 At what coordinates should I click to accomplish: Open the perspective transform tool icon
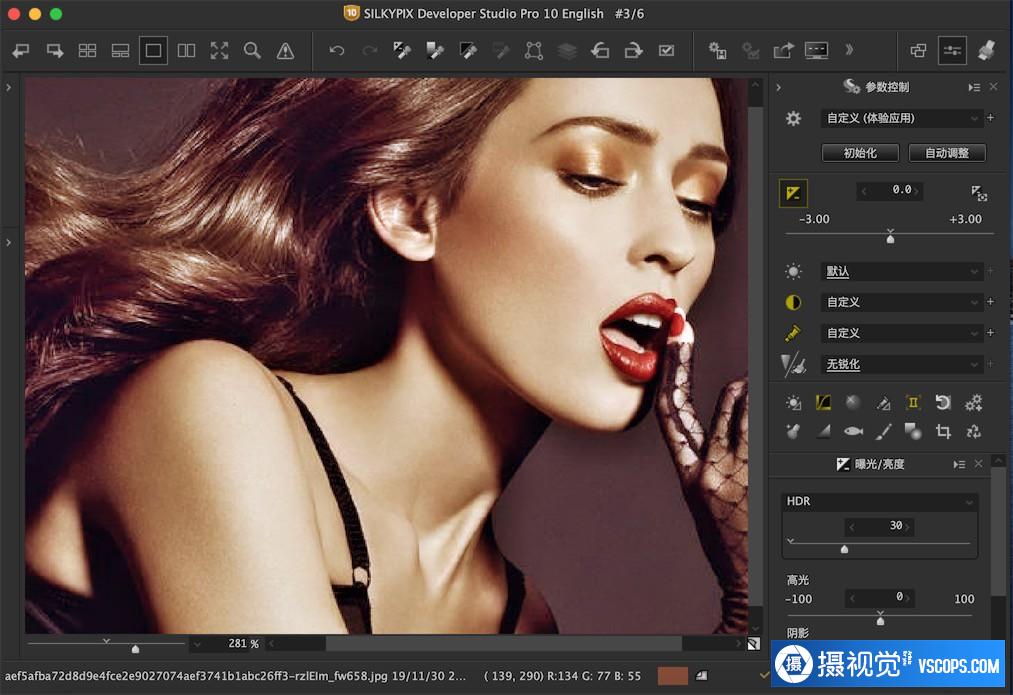pyautogui.click(x=534, y=50)
